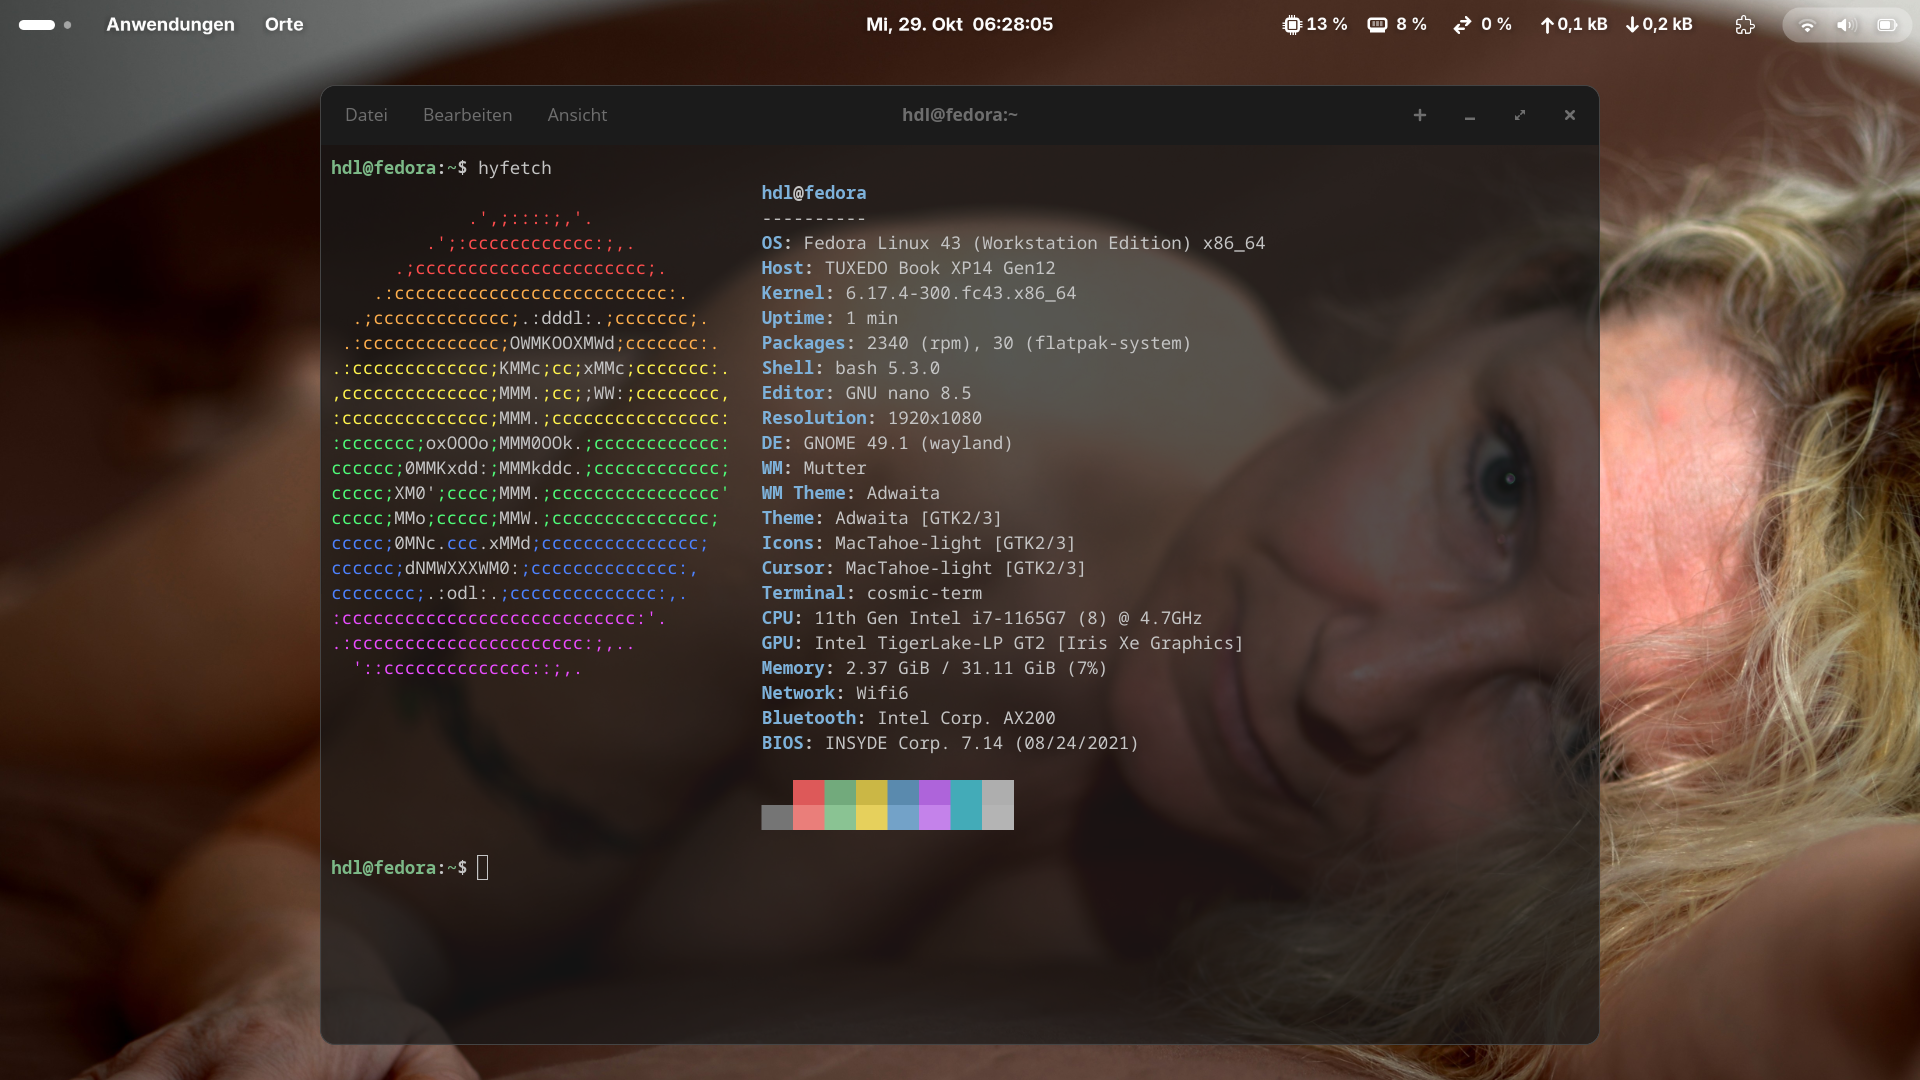Screen dimensions: 1920x1080
Task: Expand the Orte places menu
Action: click(284, 24)
